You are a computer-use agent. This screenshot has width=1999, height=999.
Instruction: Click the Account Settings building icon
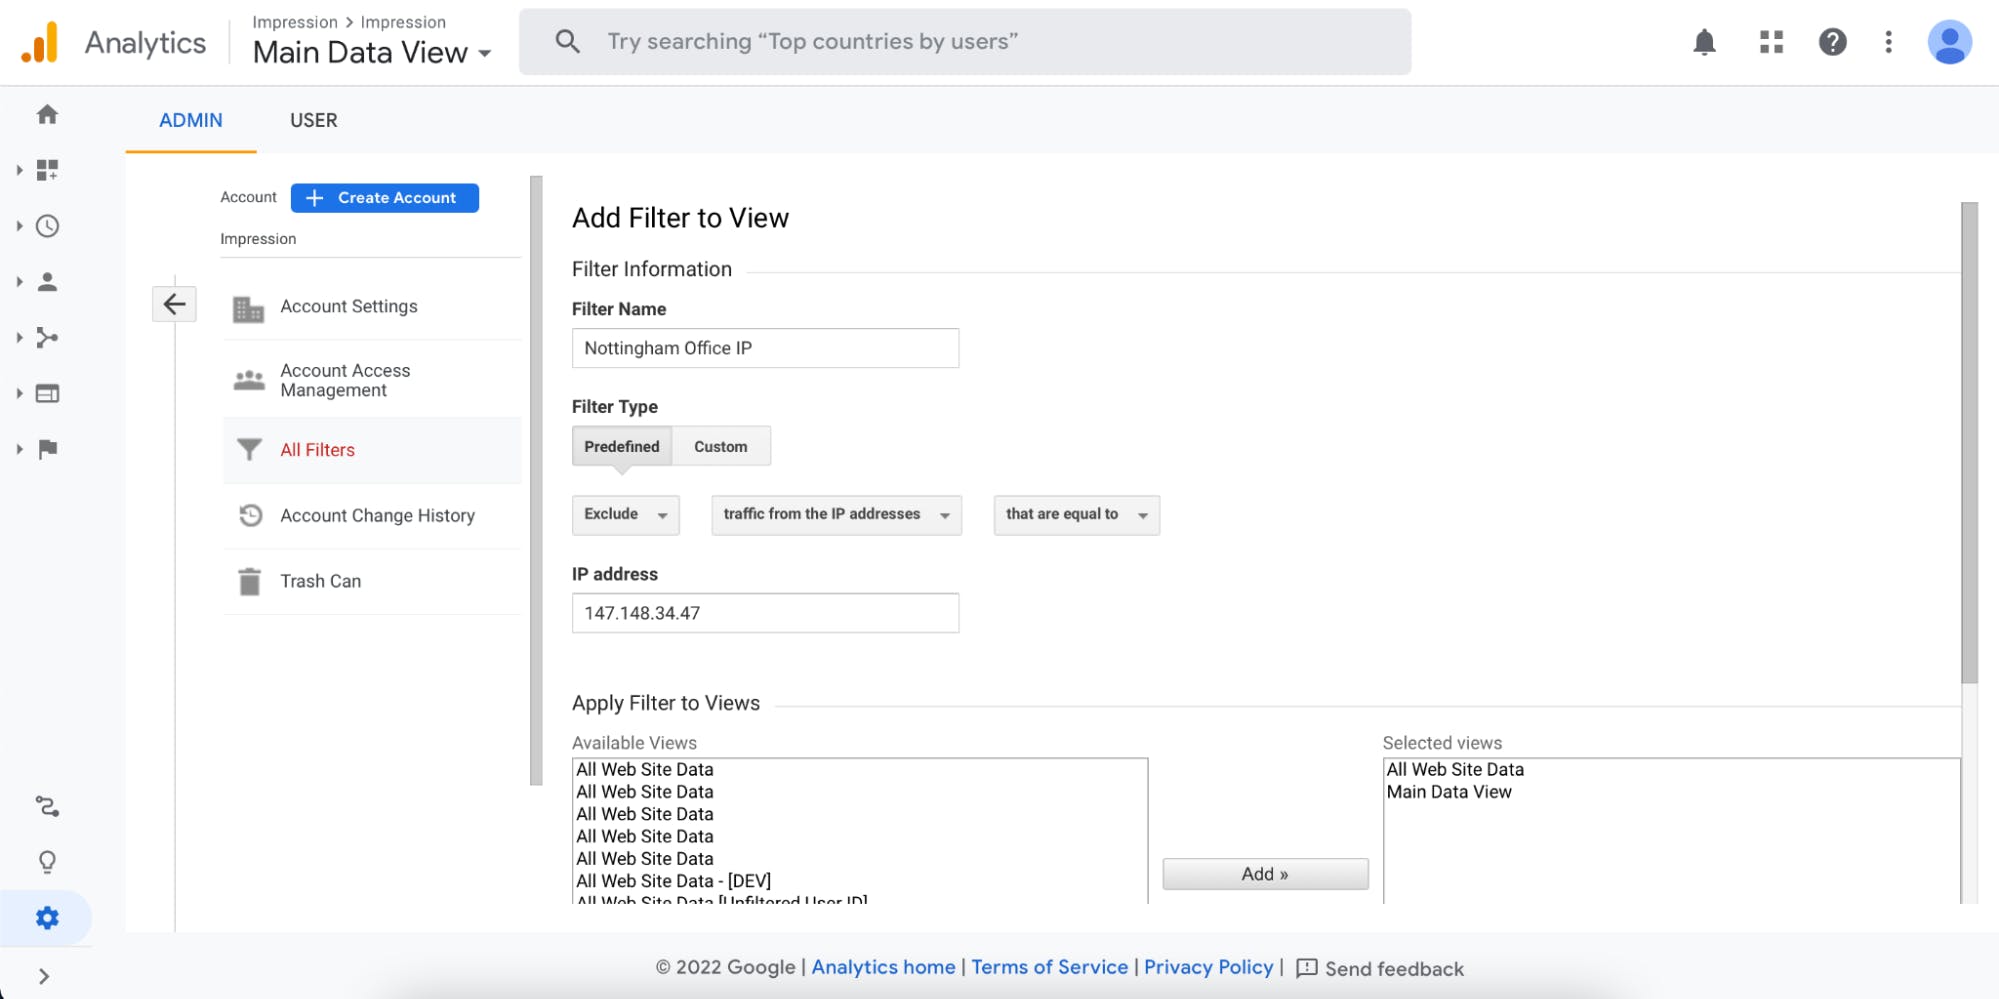pos(248,308)
